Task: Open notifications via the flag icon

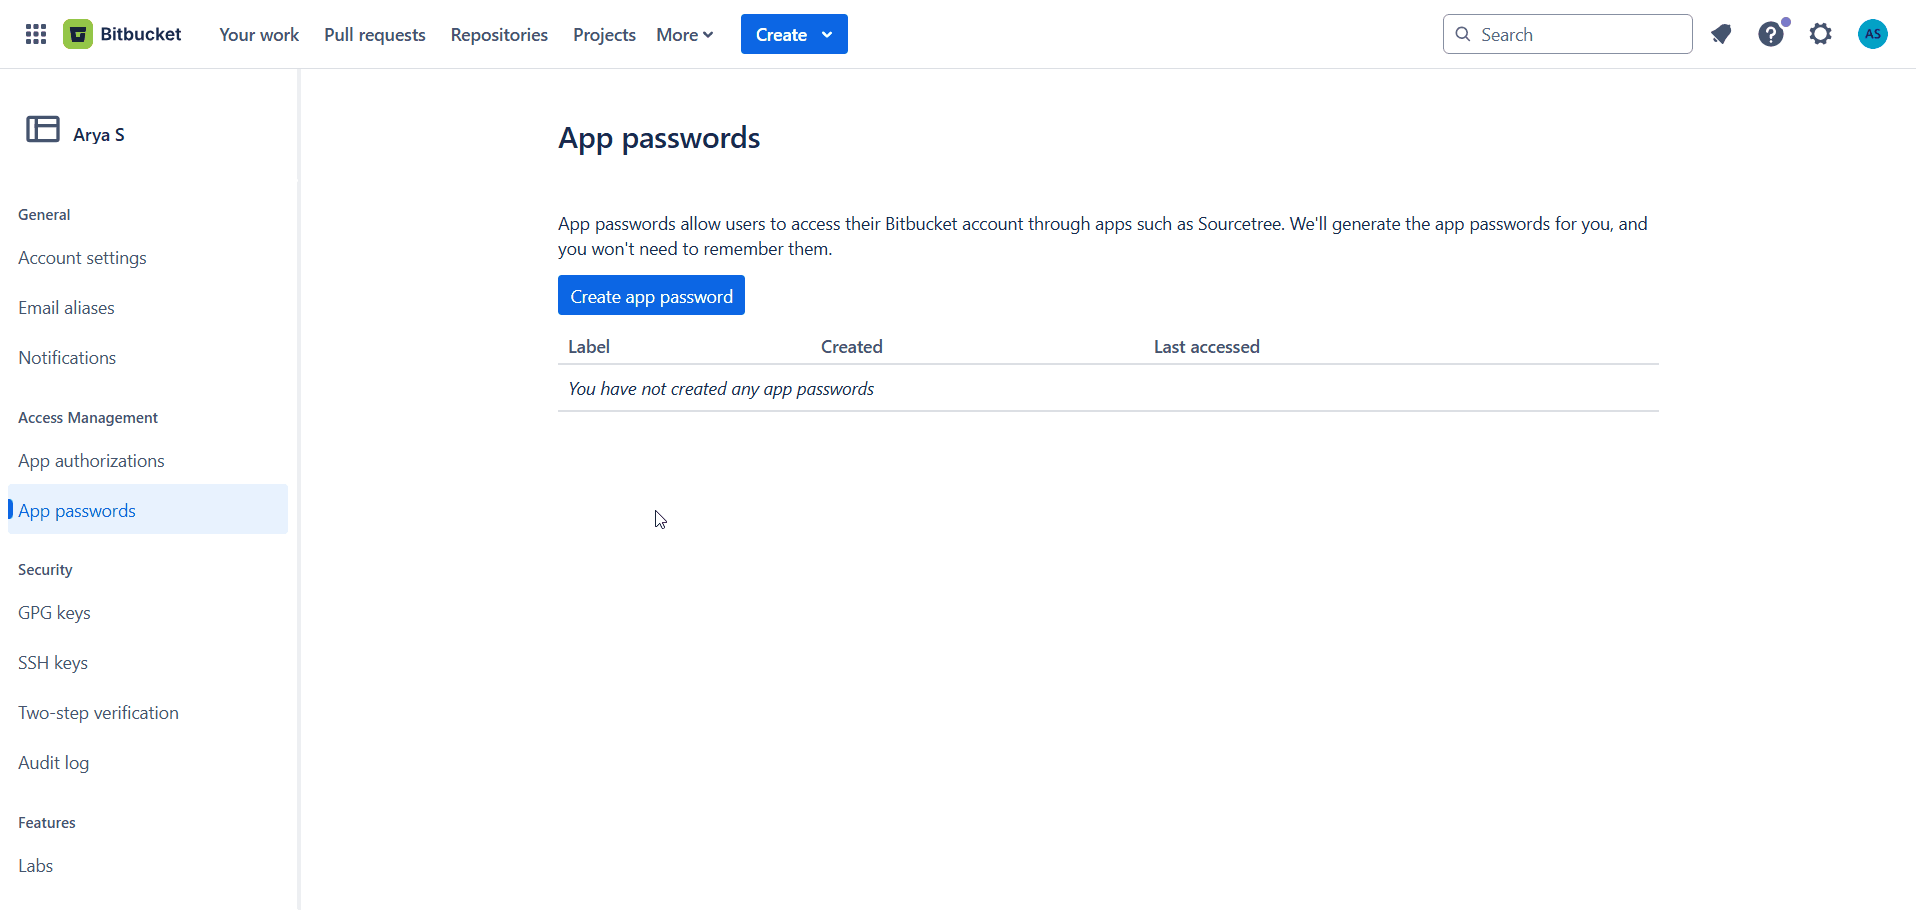Action: pos(1721,33)
